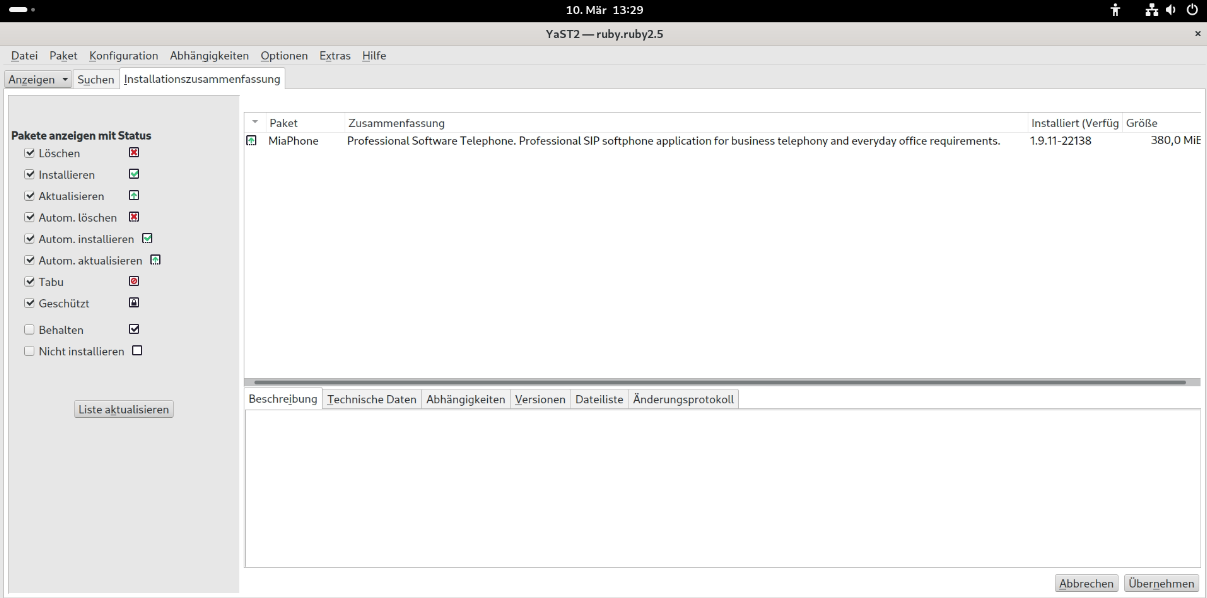Viewport: 1207px width, 598px height.
Task: Toggle the Aktualisieren checkbox
Action: pos(29,196)
